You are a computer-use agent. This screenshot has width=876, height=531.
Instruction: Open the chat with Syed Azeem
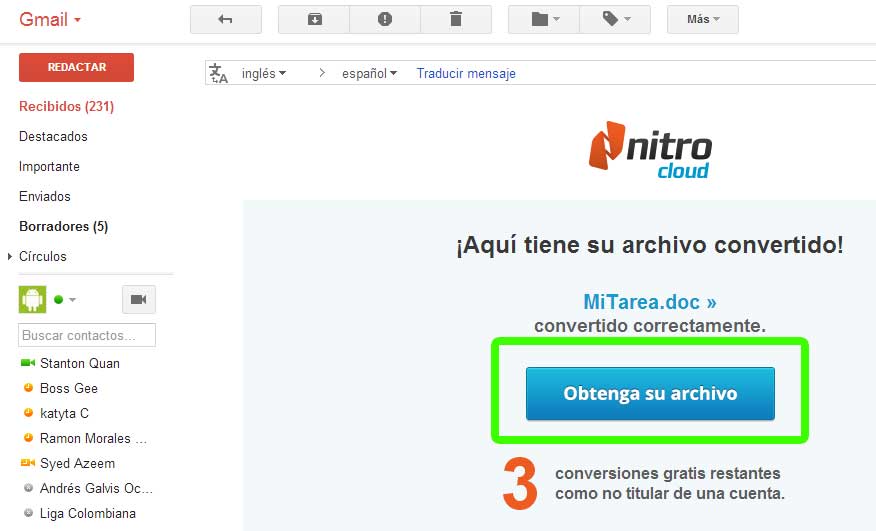click(78, 463)
